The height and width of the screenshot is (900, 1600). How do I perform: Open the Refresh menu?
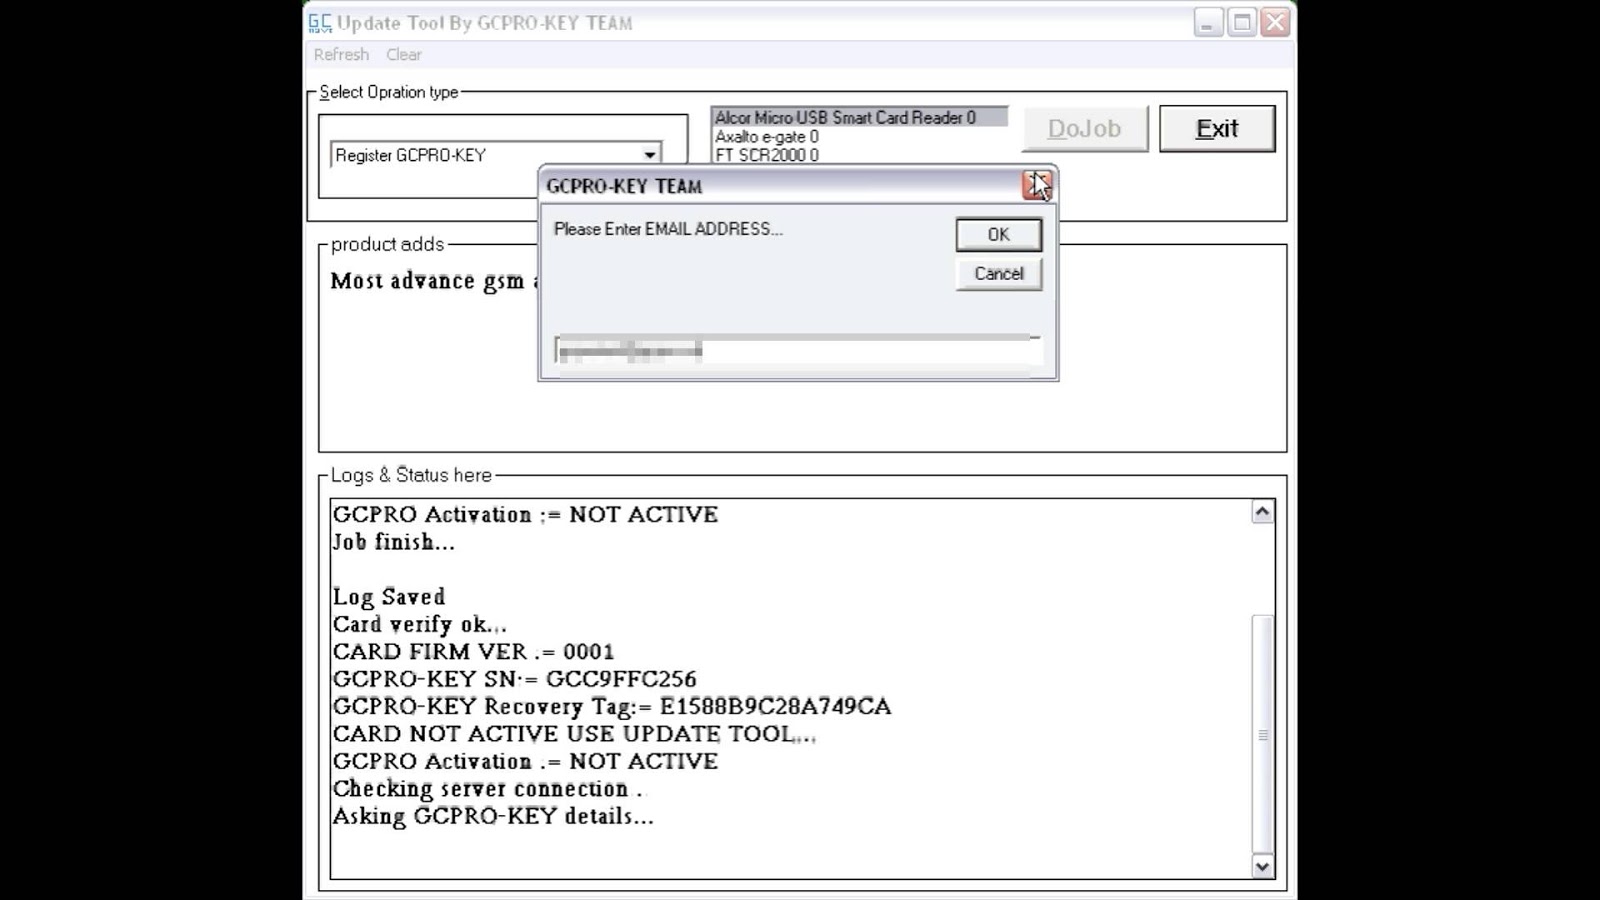(341, 54)
